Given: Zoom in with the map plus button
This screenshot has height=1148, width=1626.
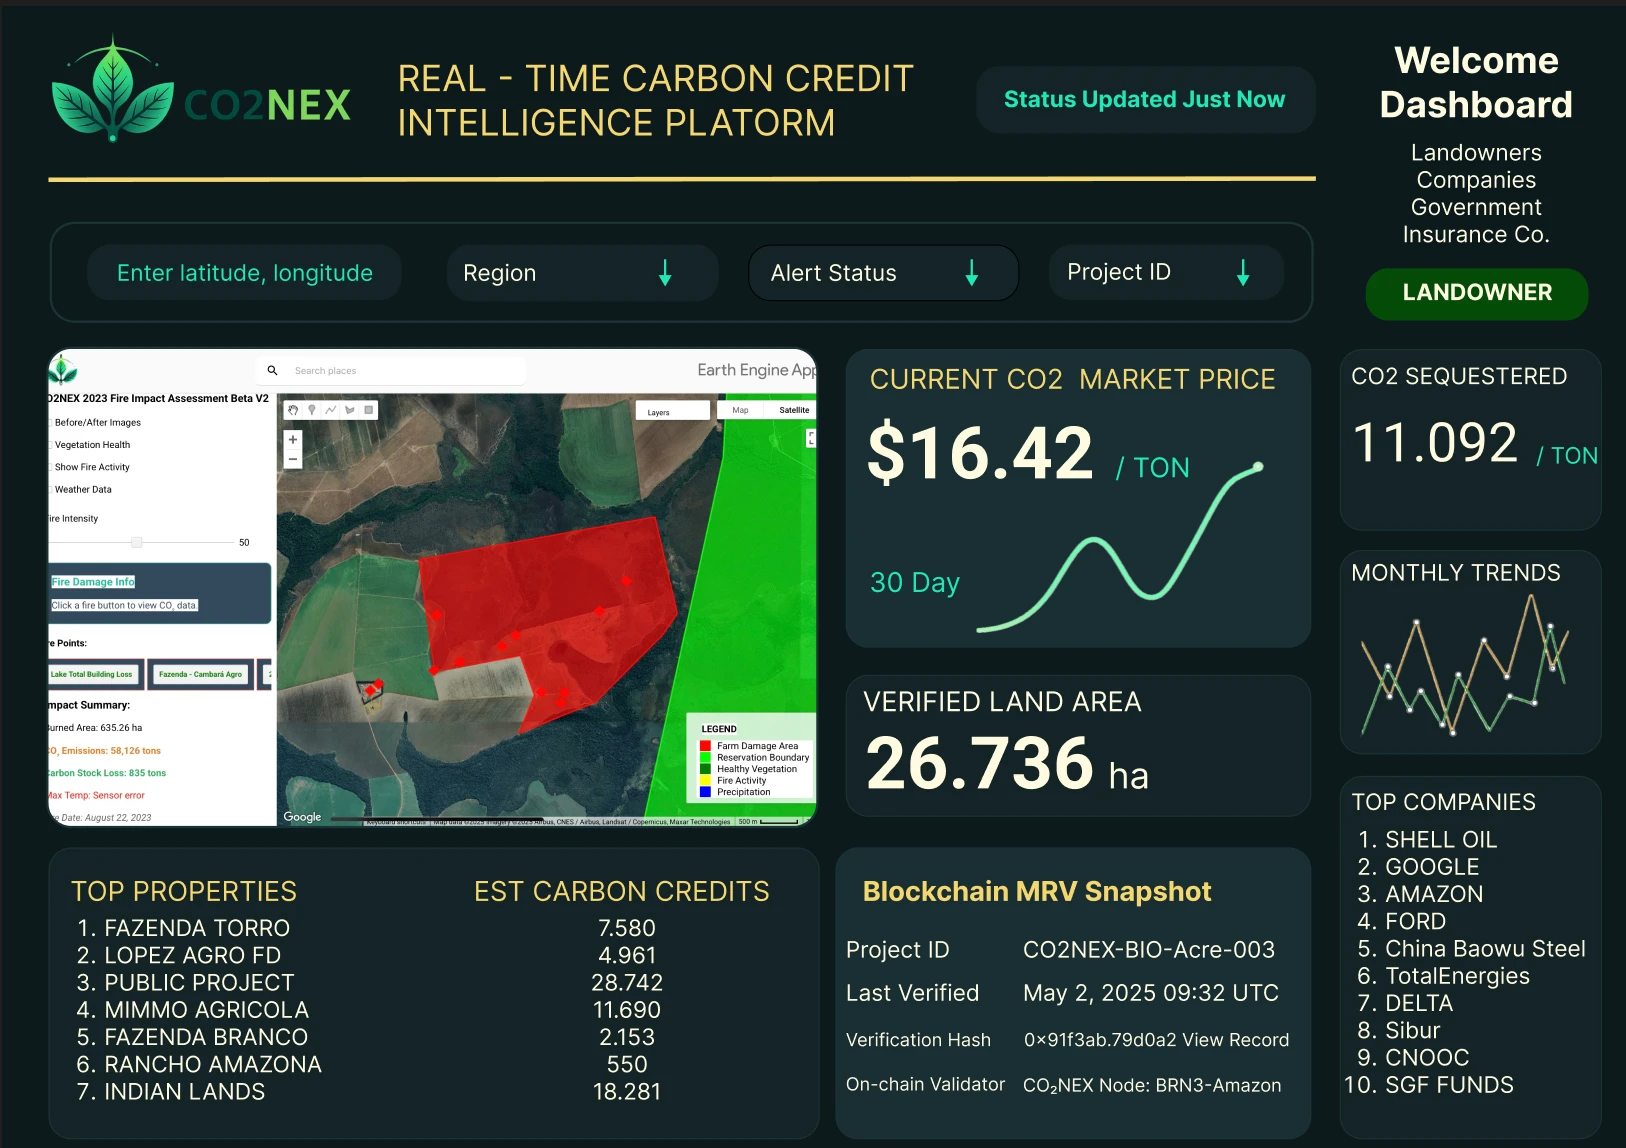Looking at the screenshot, I should (x=293, y=440).
